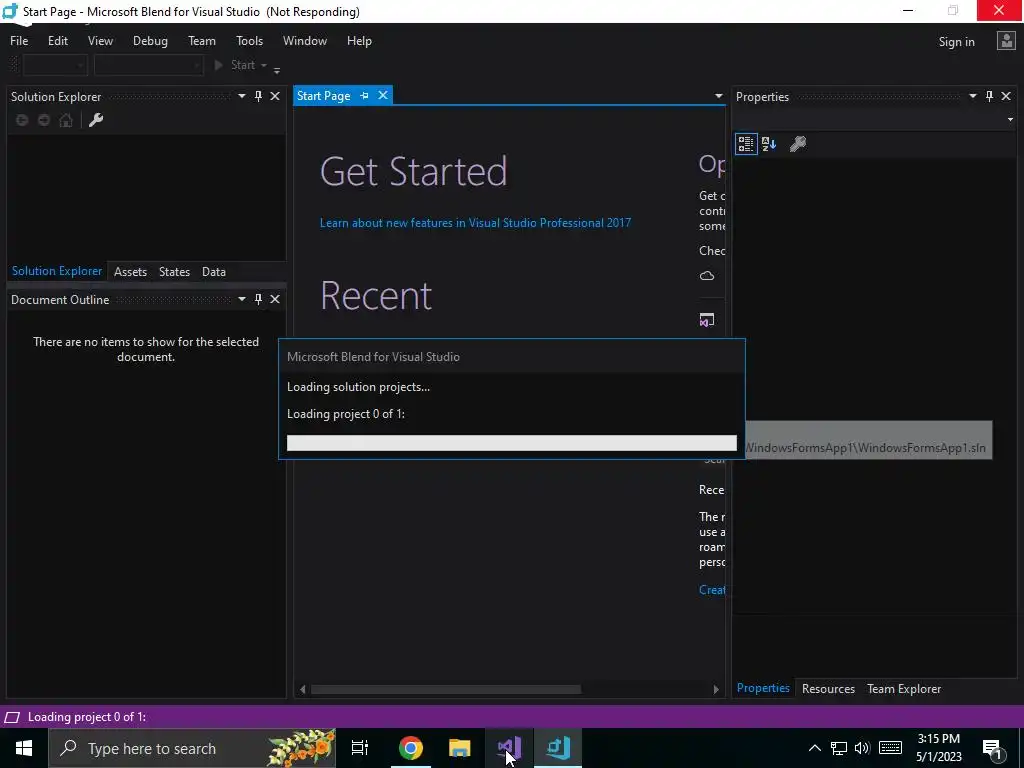The image size is (1024, 768).
Task: Open the Debug menu
Action: click(x=150, y=40)
